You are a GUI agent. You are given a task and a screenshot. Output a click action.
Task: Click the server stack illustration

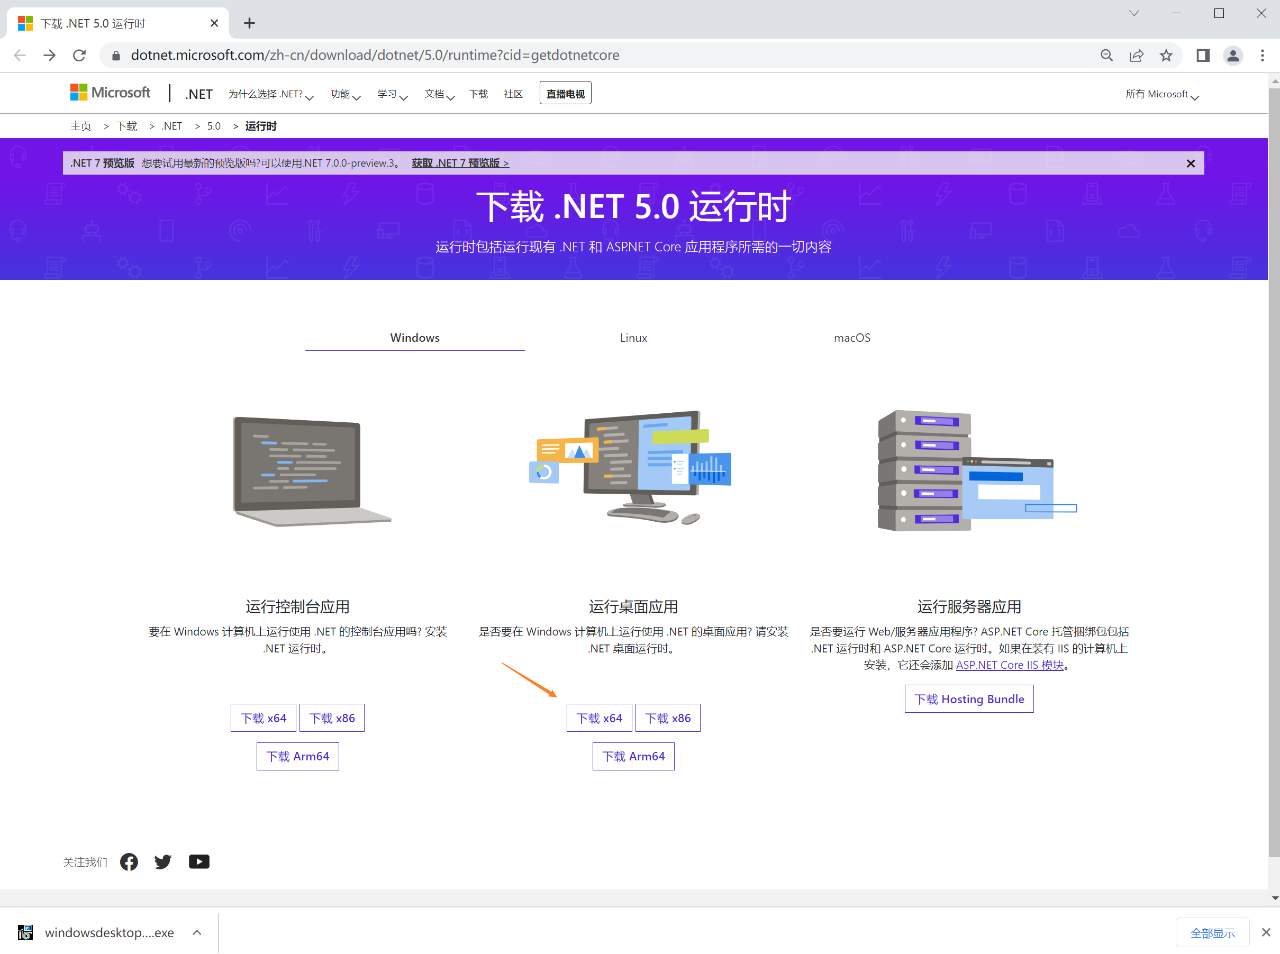pyautogui.click(x=976, y=470)
